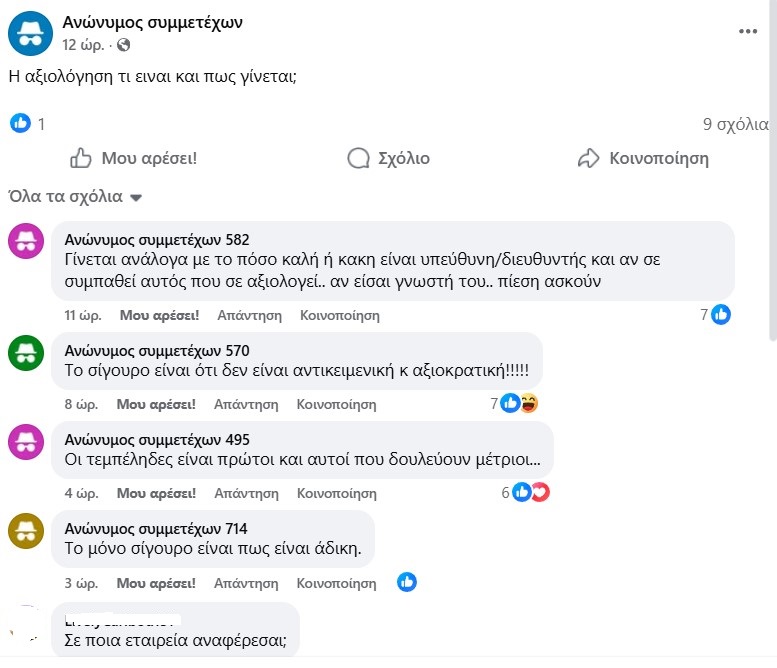
Task: Open the three-dot post options menu
Action: 748,31
